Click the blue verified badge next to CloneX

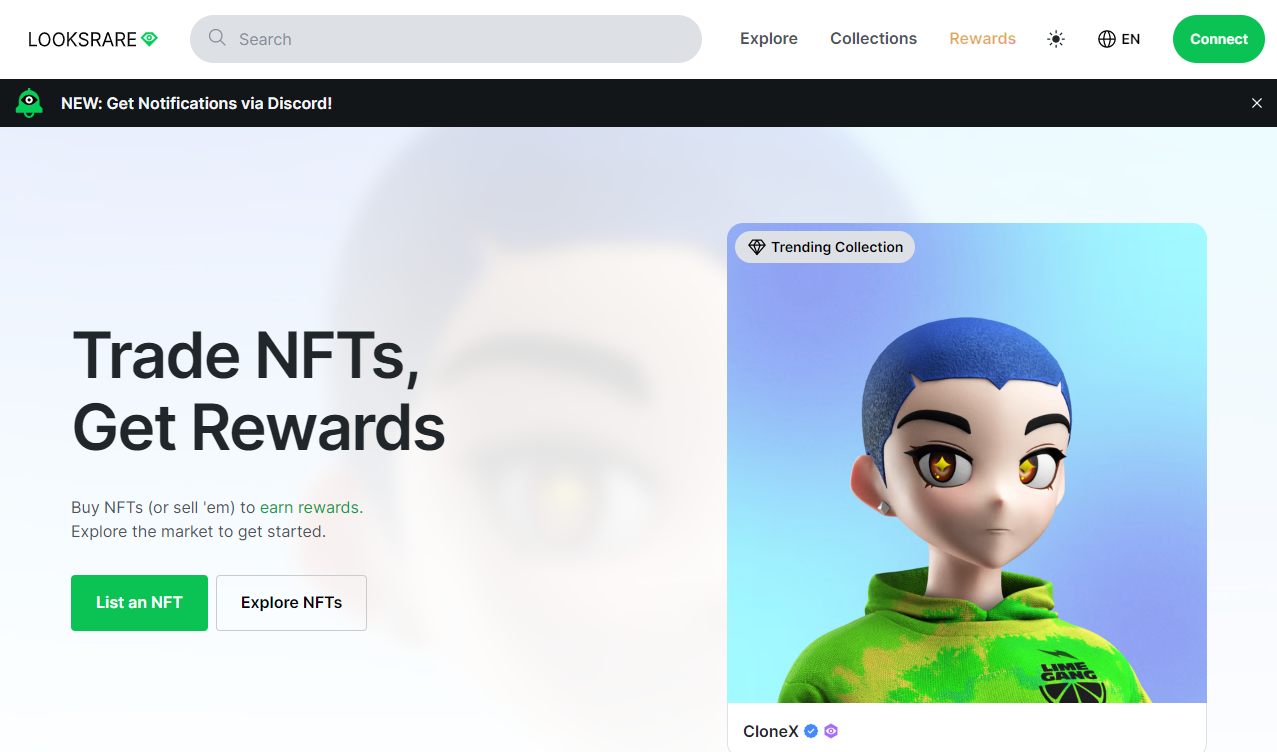[x=811, y=731]
